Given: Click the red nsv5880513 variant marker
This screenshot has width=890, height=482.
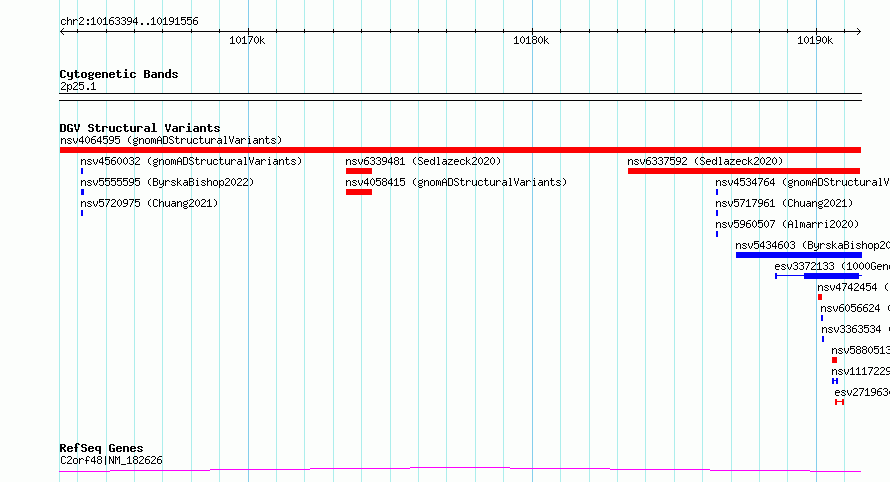Looking at the screenshot, I should 834,360.
